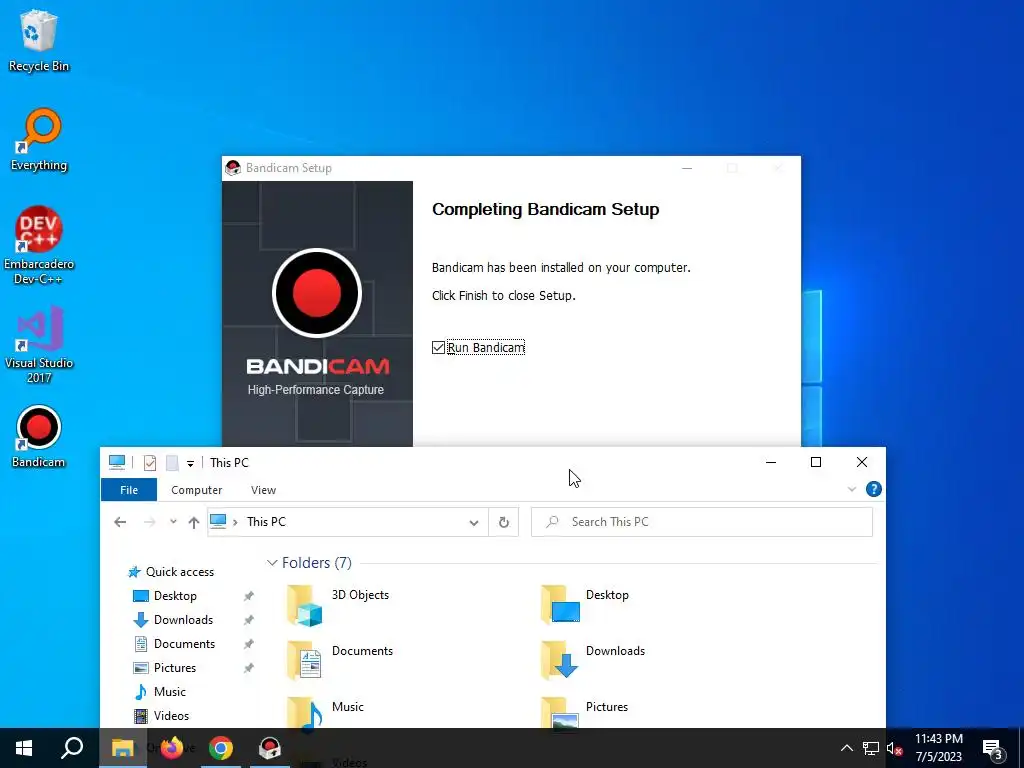Launch Firefox from the taskbar
This screenshot has height=768, width=1024.
pos(172,748)
